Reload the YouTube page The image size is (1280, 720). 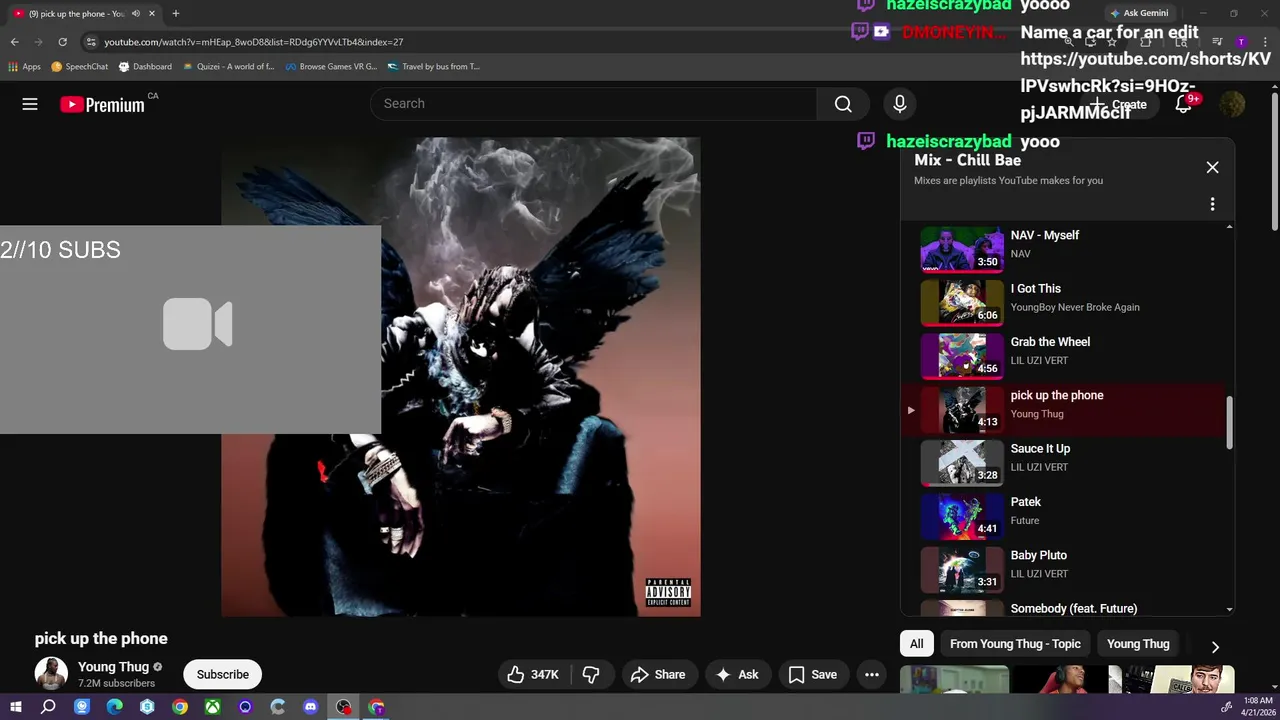(62, 42)
